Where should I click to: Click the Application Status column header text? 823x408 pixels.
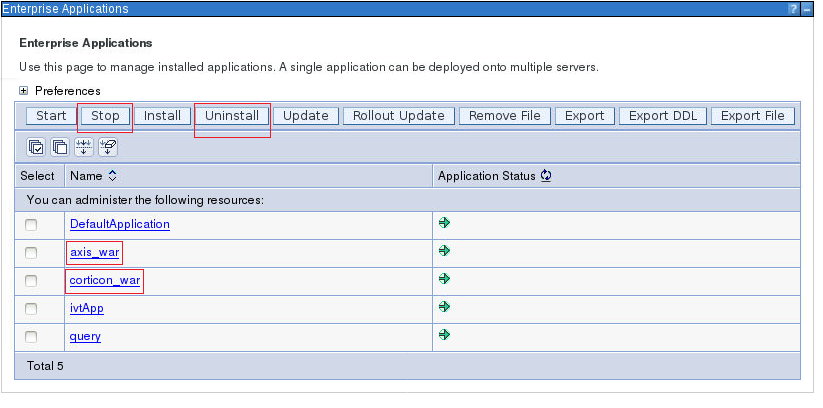487,176
